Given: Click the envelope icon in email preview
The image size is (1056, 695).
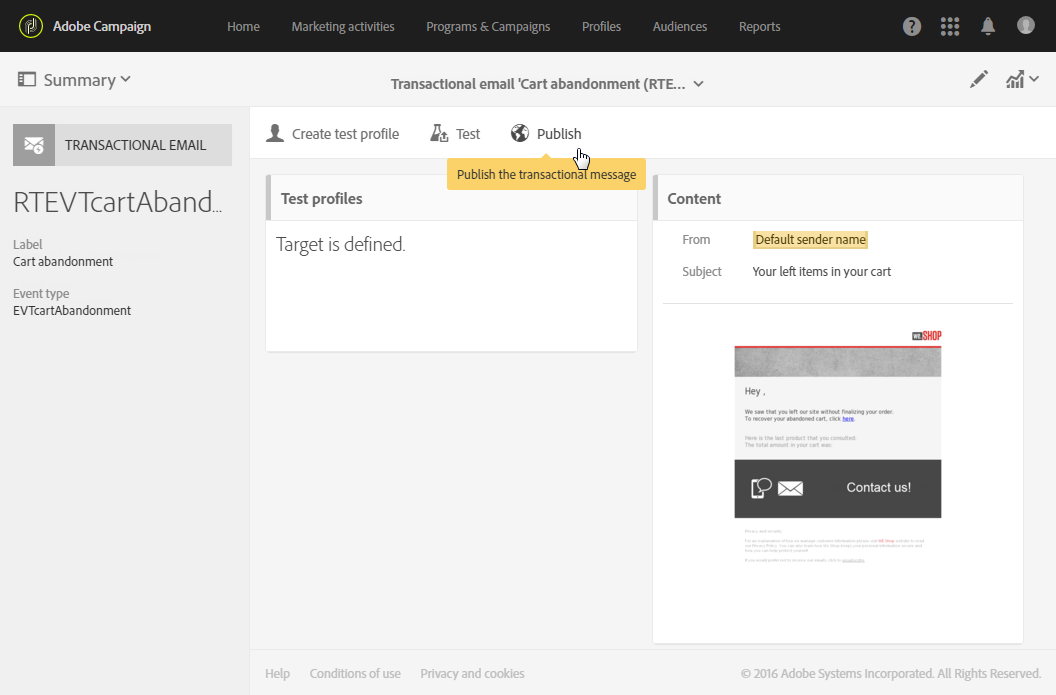Looking at the screenshot, I should click(x=791, y=488).
